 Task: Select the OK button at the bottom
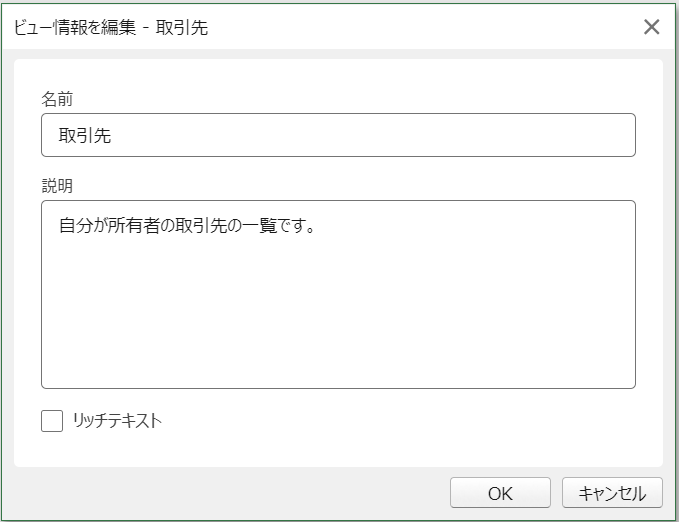(x=500, y=493)
